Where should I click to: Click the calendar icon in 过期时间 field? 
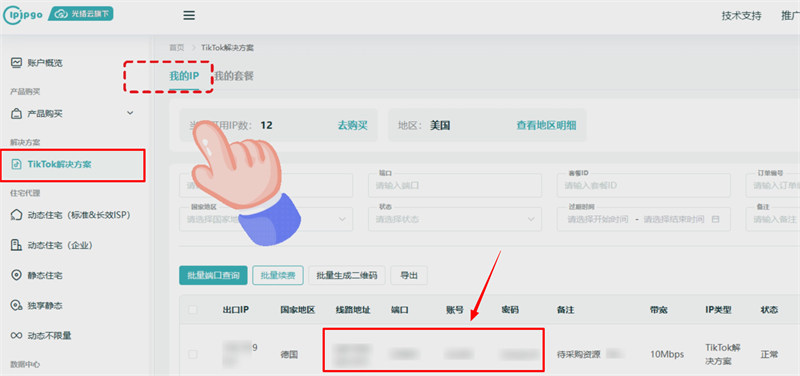(715, 219)
